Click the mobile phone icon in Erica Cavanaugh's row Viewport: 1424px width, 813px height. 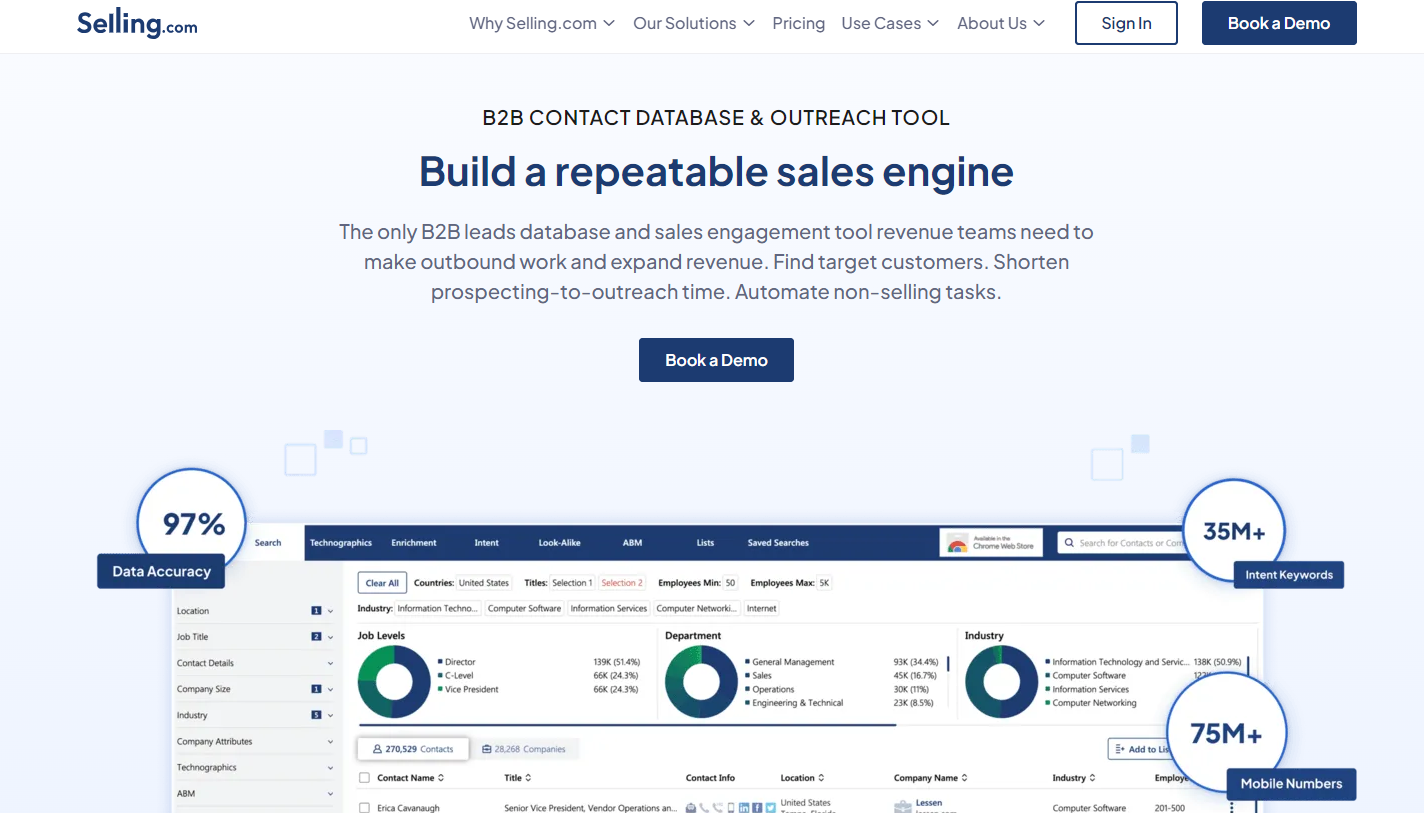(731, 808)
